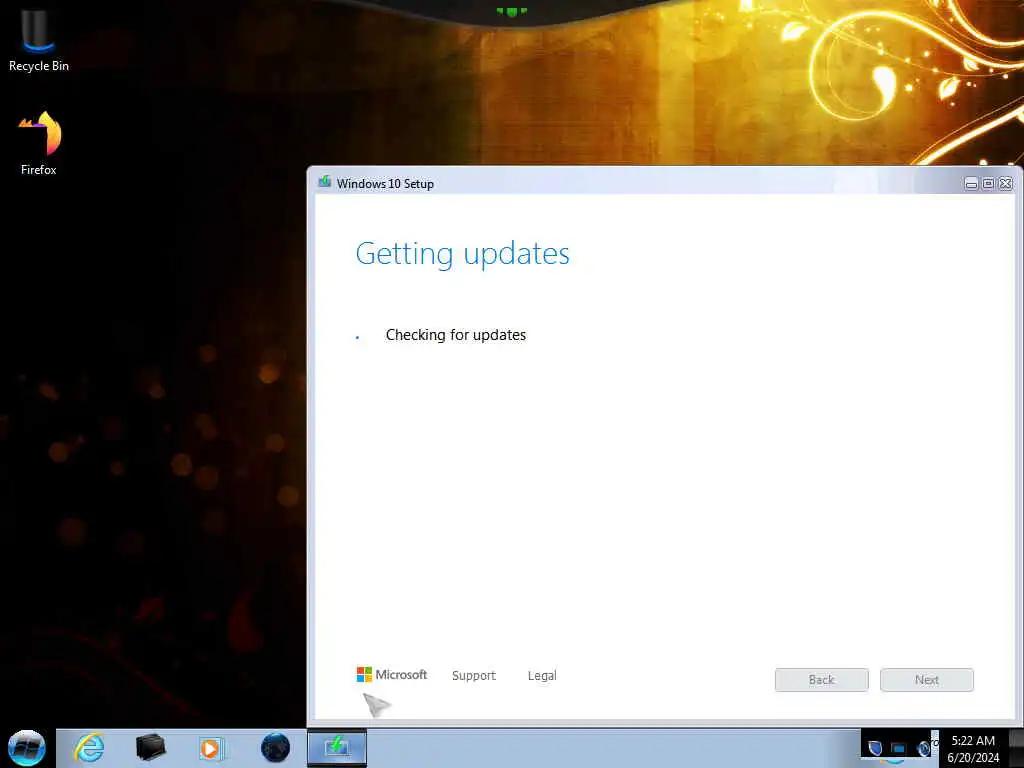Click the Windows 10 Setup title bar icon
Image resolution: width=1024 pixels, height=768 pixels.
(325, 182)
